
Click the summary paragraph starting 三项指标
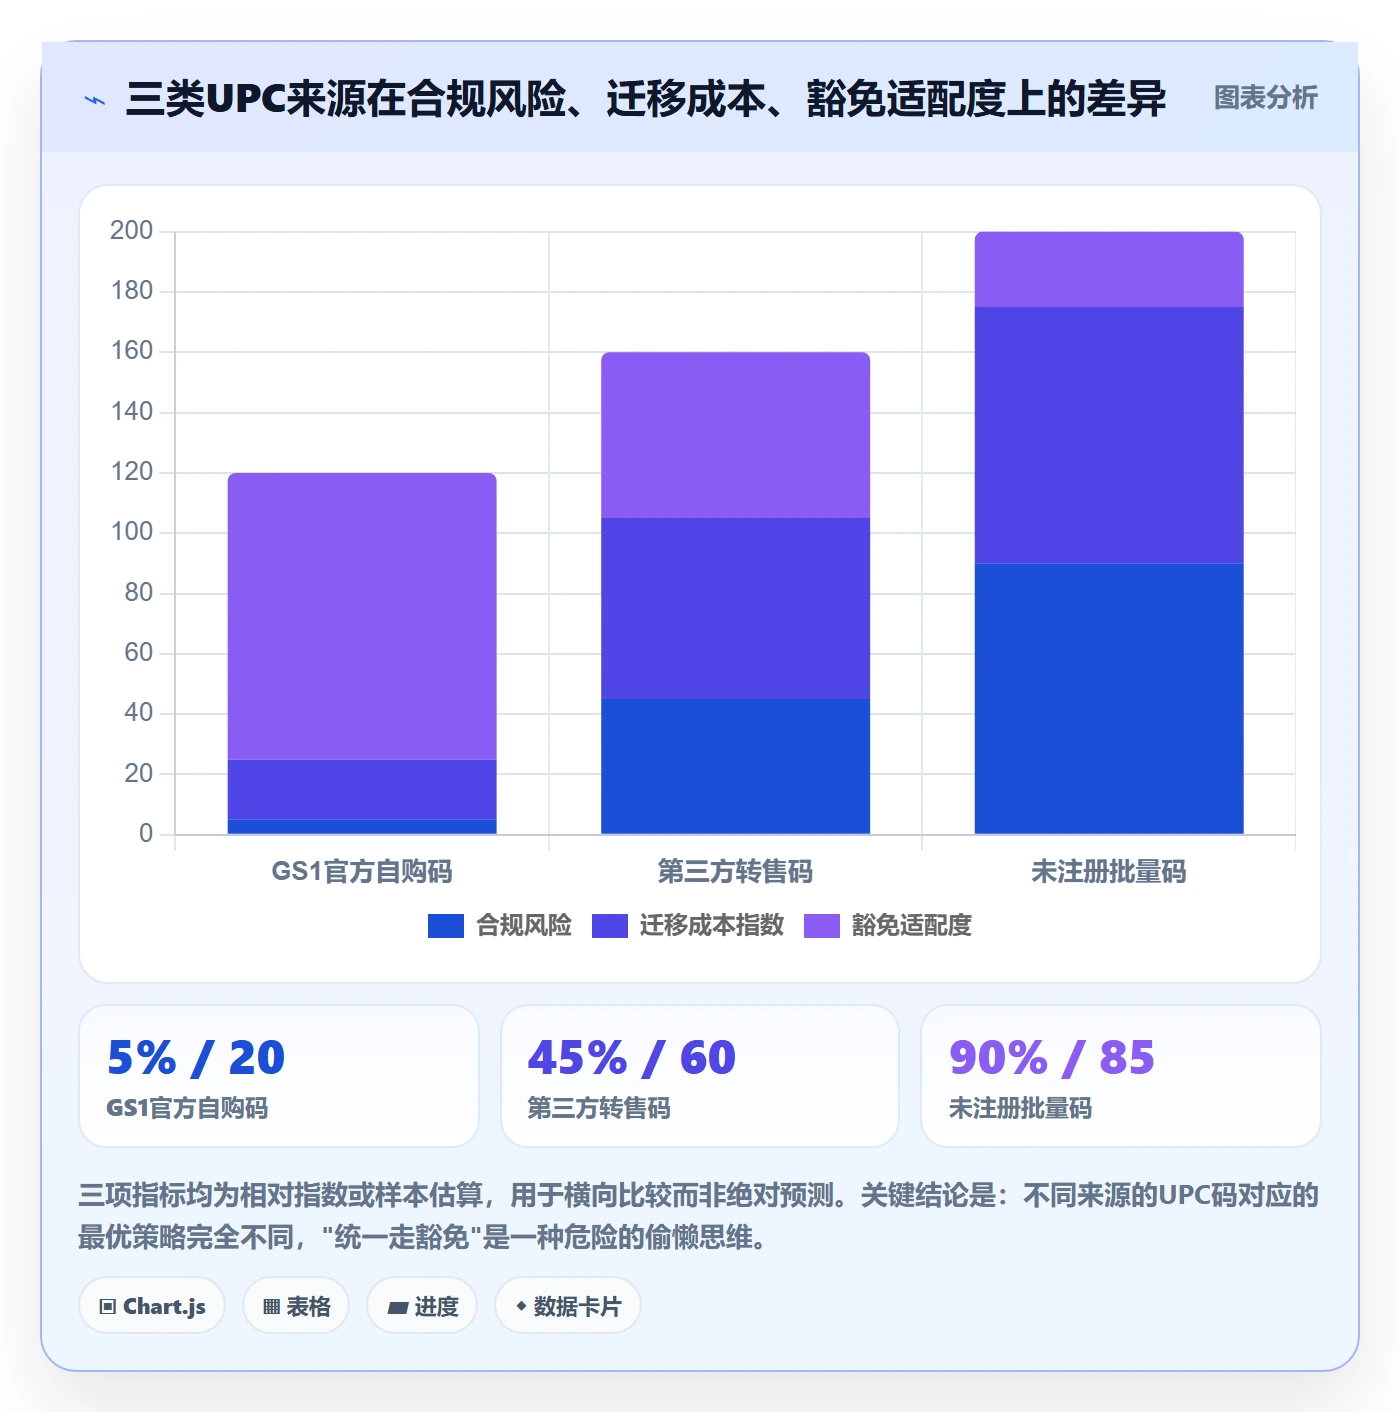coord(699,1216)
